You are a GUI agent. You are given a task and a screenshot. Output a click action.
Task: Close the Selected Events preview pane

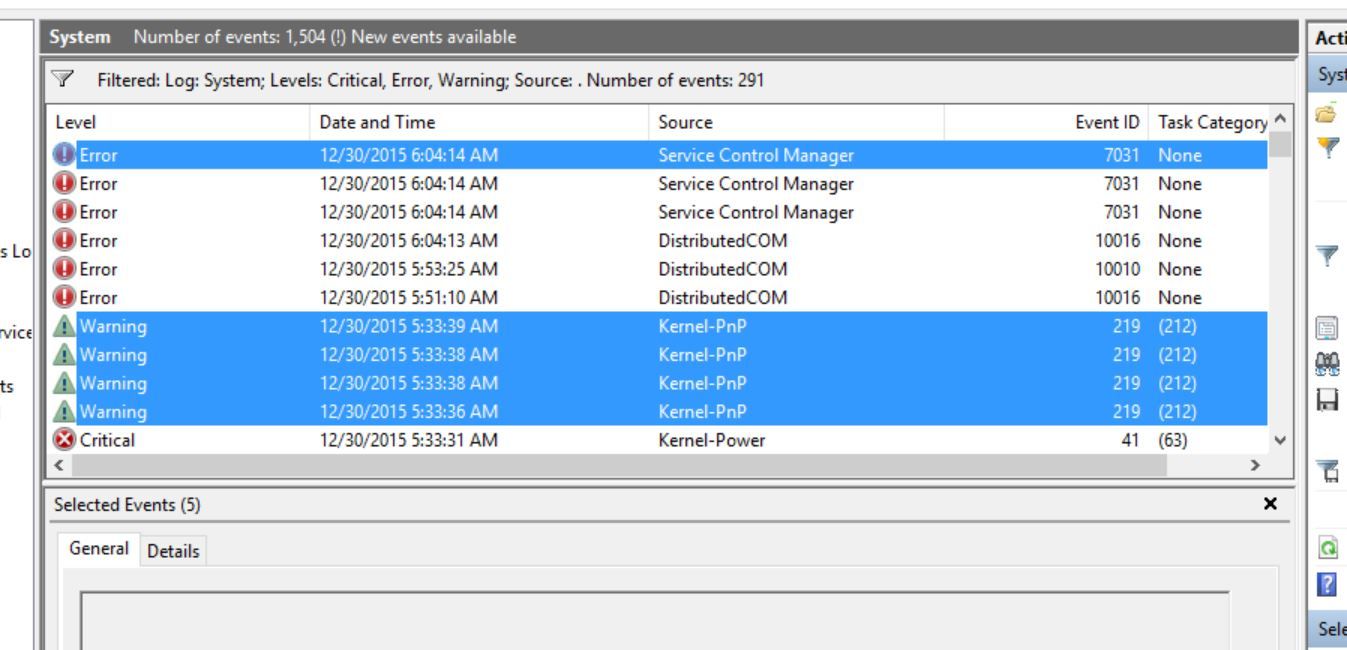tap(1270, 504)
